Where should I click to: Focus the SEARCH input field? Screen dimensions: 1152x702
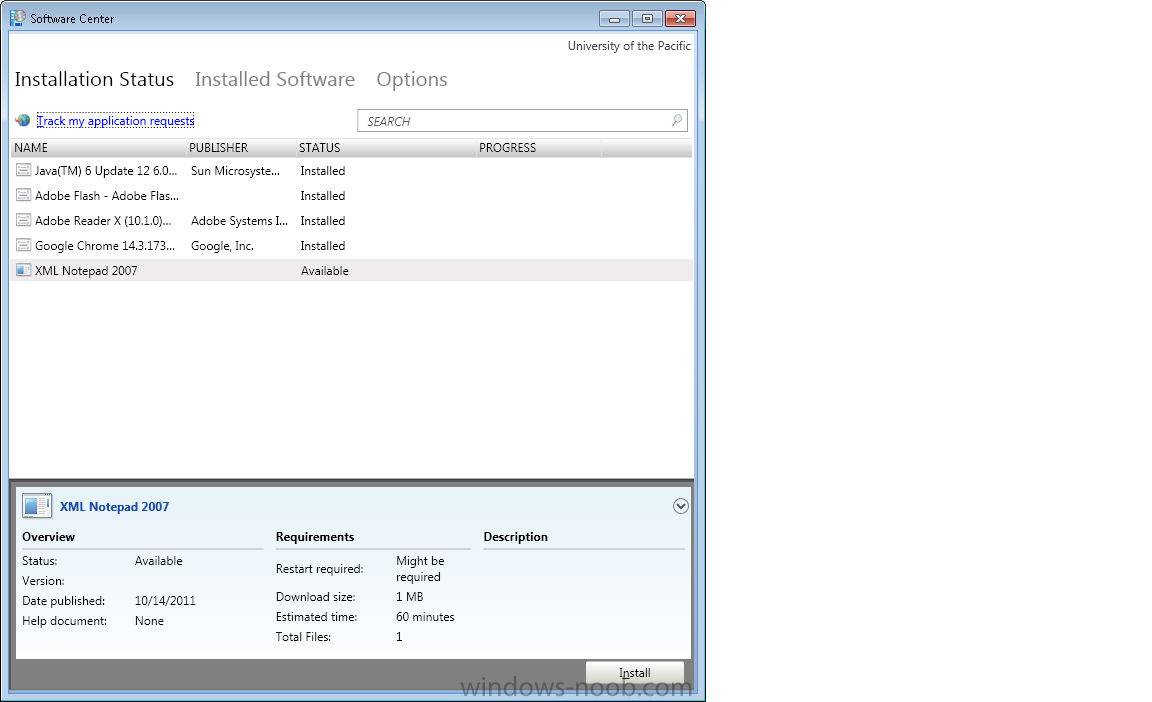click(522, 120)
